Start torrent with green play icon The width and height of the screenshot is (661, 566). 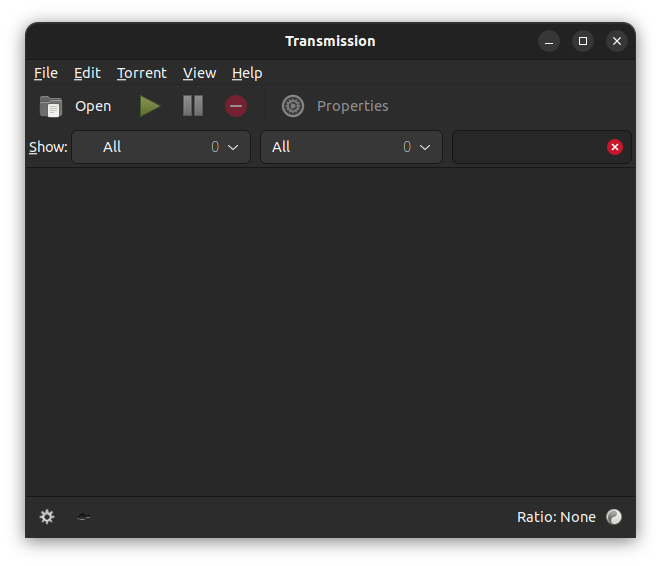click(150, 106)
